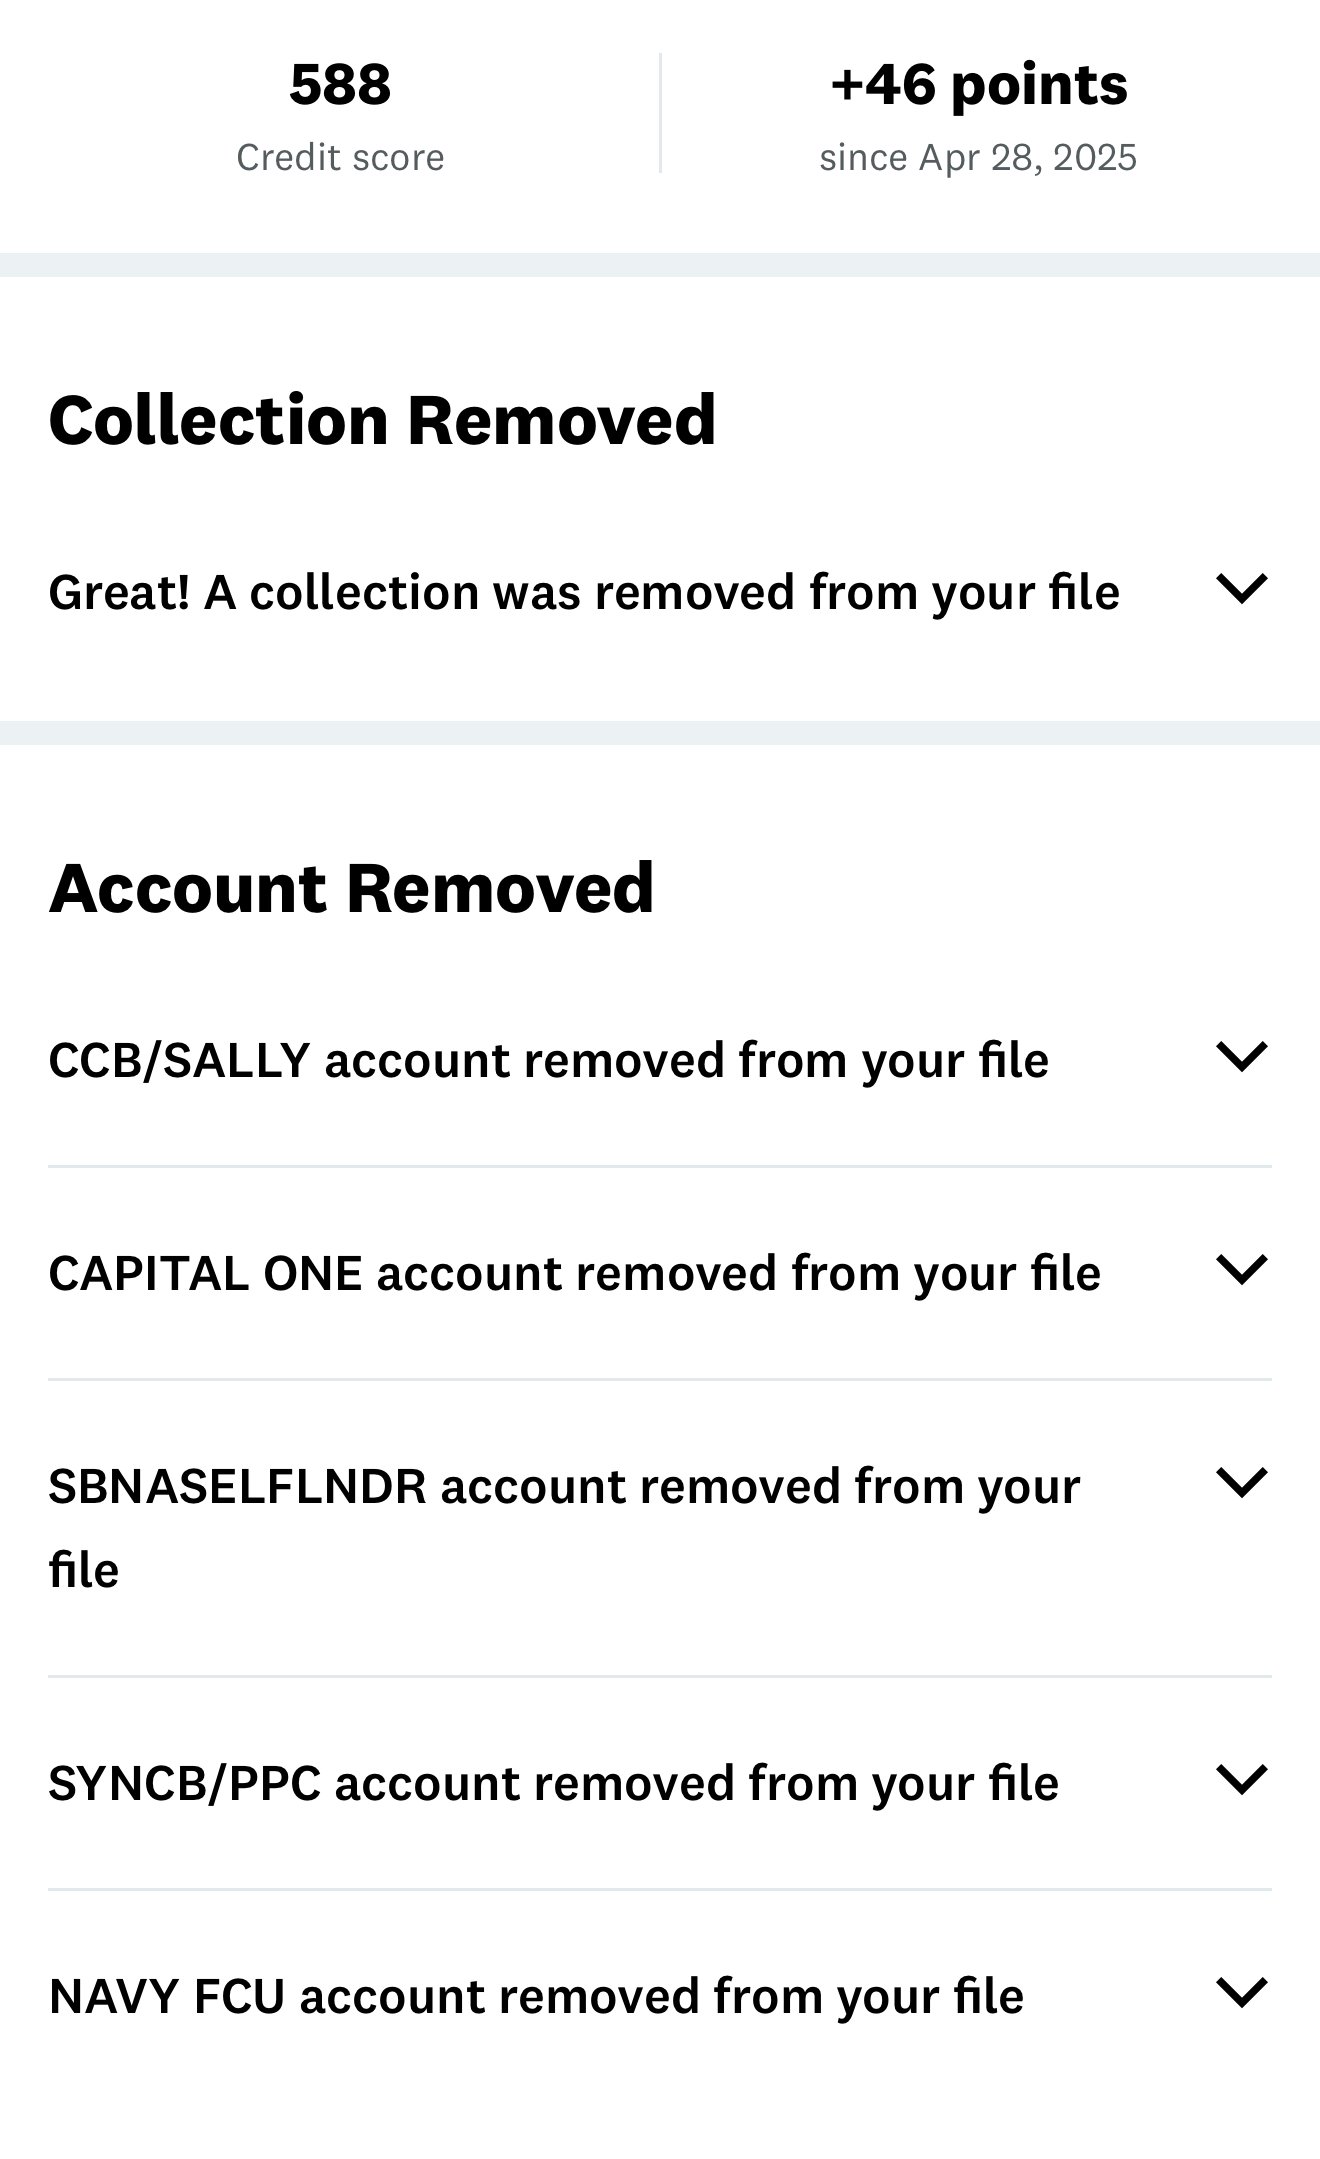Image resolution: width=1320 pixels, height=2159 pixels.
Task: Click the vertical divider beside the score
Action: pos(660,113)
